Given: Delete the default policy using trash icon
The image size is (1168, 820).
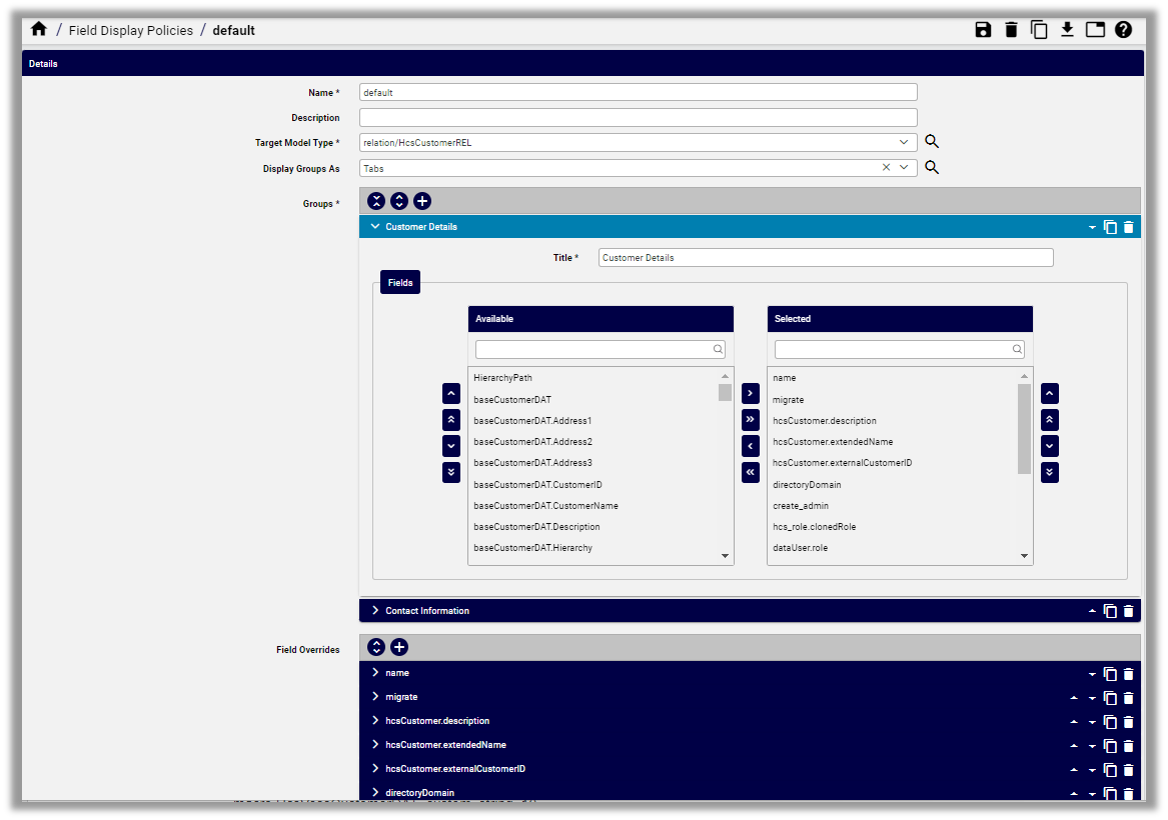Looking at the screenshot, I should click(x=1011, y=30).
